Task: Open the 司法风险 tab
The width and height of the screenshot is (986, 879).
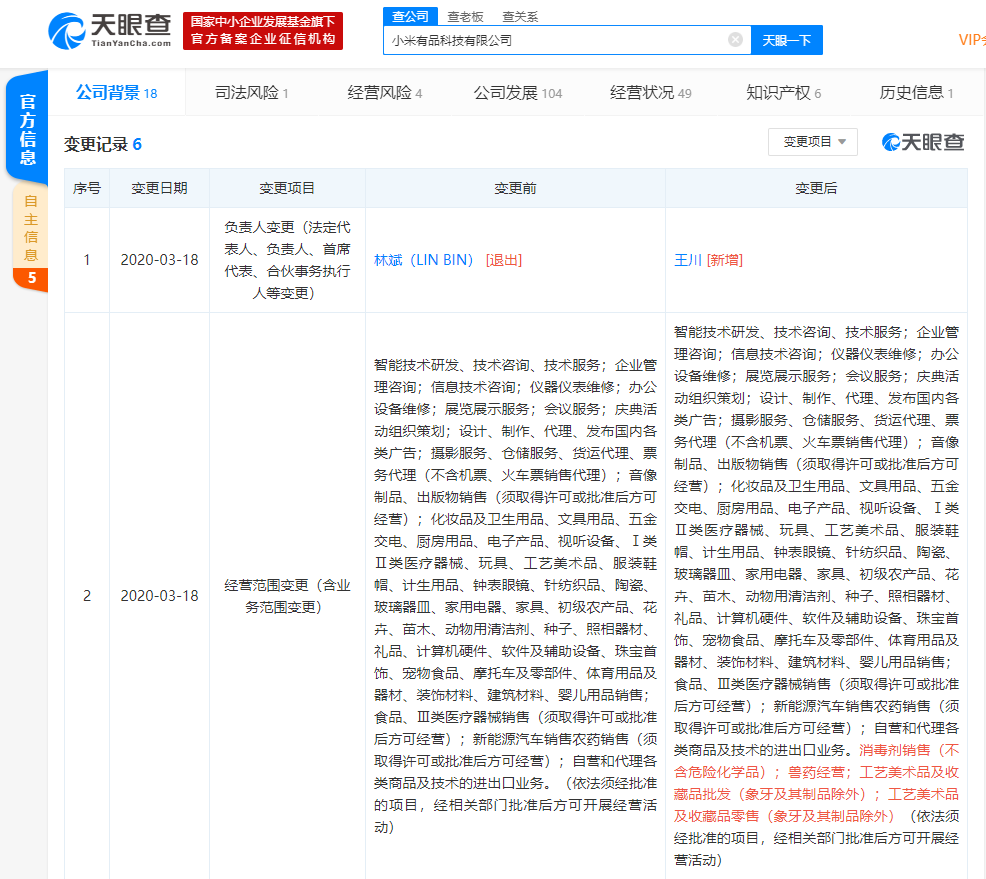Action: click(252, 93)
